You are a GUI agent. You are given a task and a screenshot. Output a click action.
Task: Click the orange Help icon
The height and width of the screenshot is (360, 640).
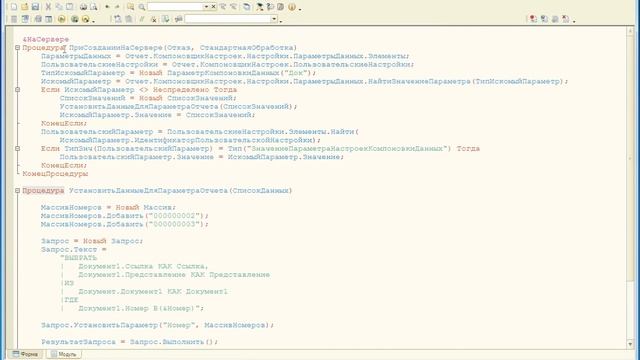point(292,7)
